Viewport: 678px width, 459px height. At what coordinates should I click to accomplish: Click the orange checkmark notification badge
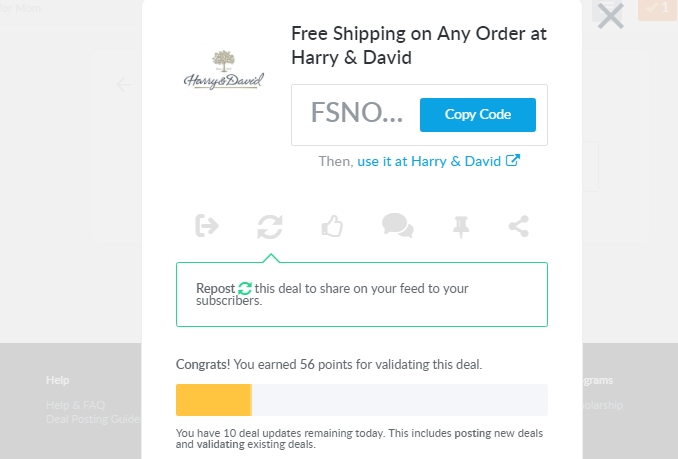tap(657, 10)
